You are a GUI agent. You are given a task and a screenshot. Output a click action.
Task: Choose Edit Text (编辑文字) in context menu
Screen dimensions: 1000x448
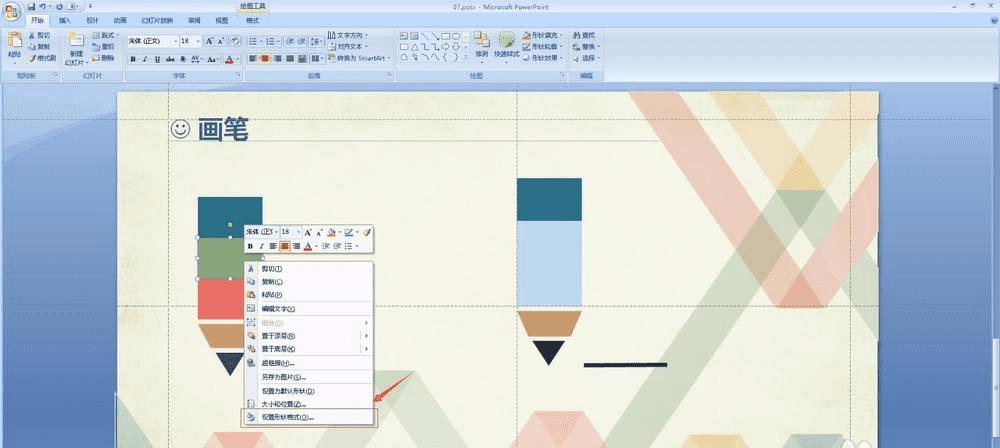tap(309, 309)
